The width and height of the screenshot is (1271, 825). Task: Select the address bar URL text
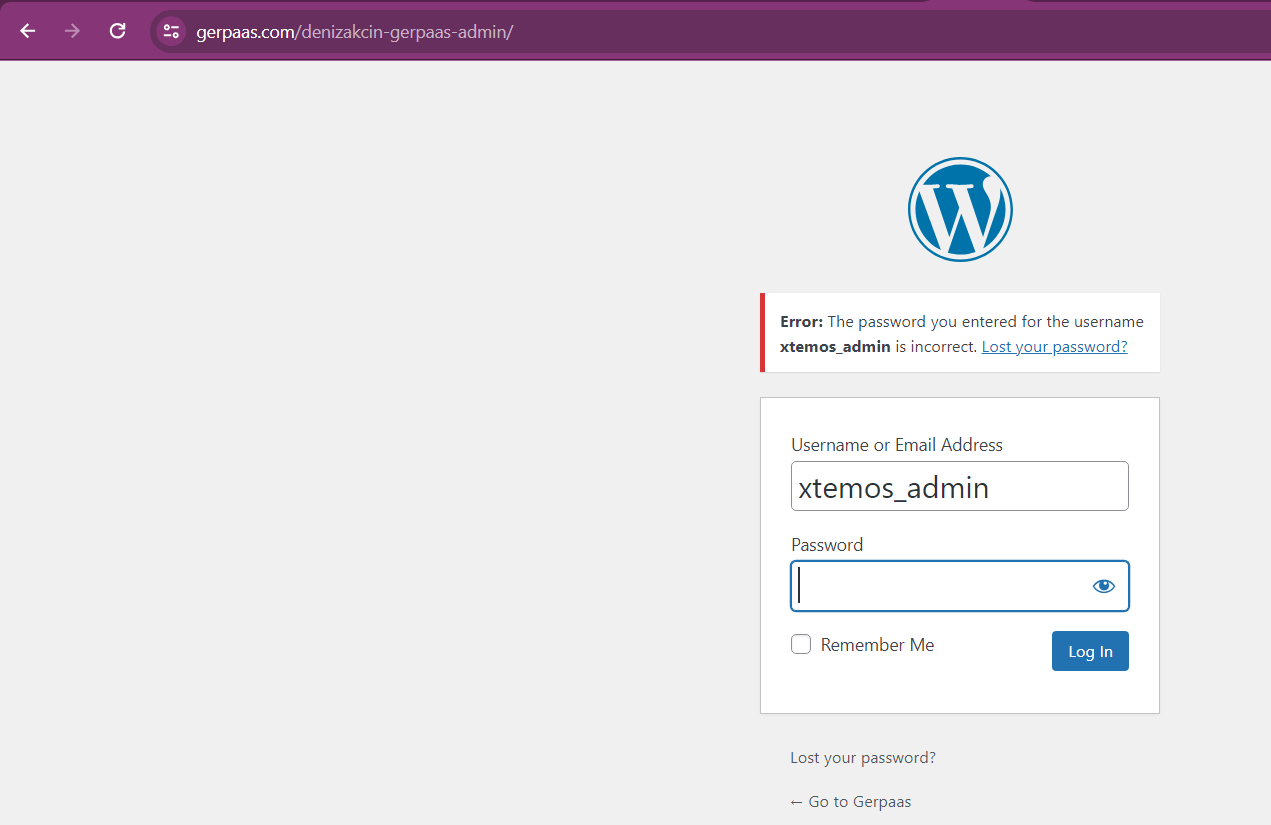click(355, 32)
